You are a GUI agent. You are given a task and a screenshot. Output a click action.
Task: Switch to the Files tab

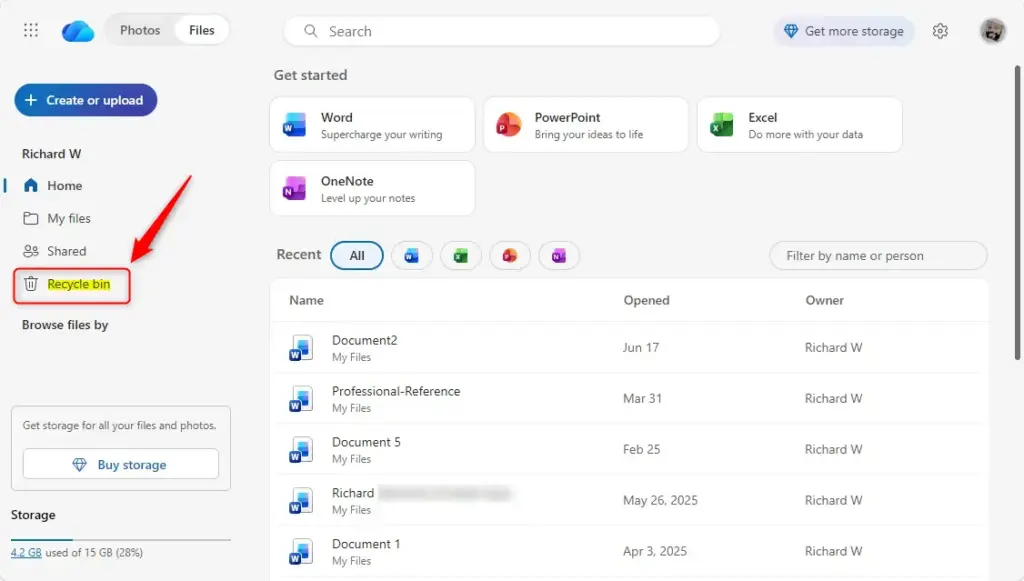pyautogui.click(x=201, y=30)
